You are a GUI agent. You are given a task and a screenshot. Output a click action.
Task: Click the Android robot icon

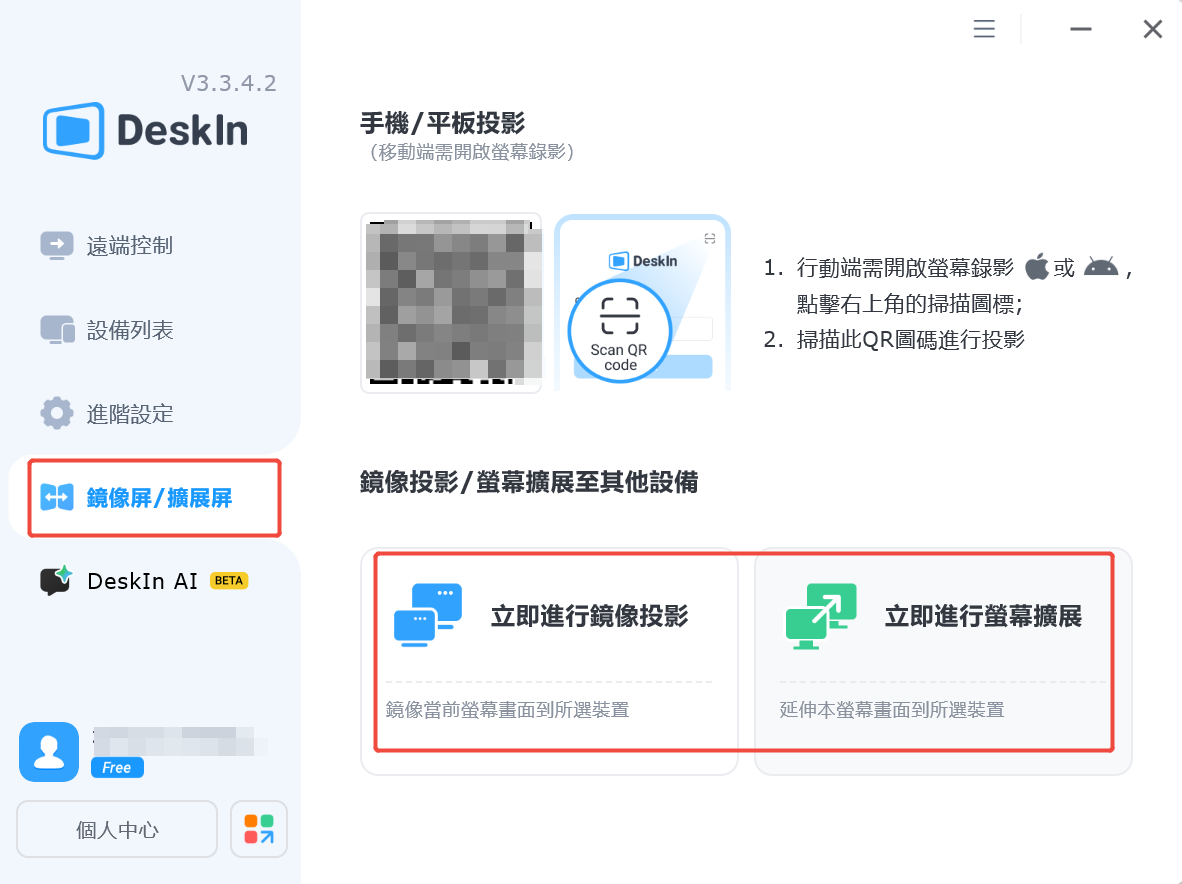[x=1100, y=267]
